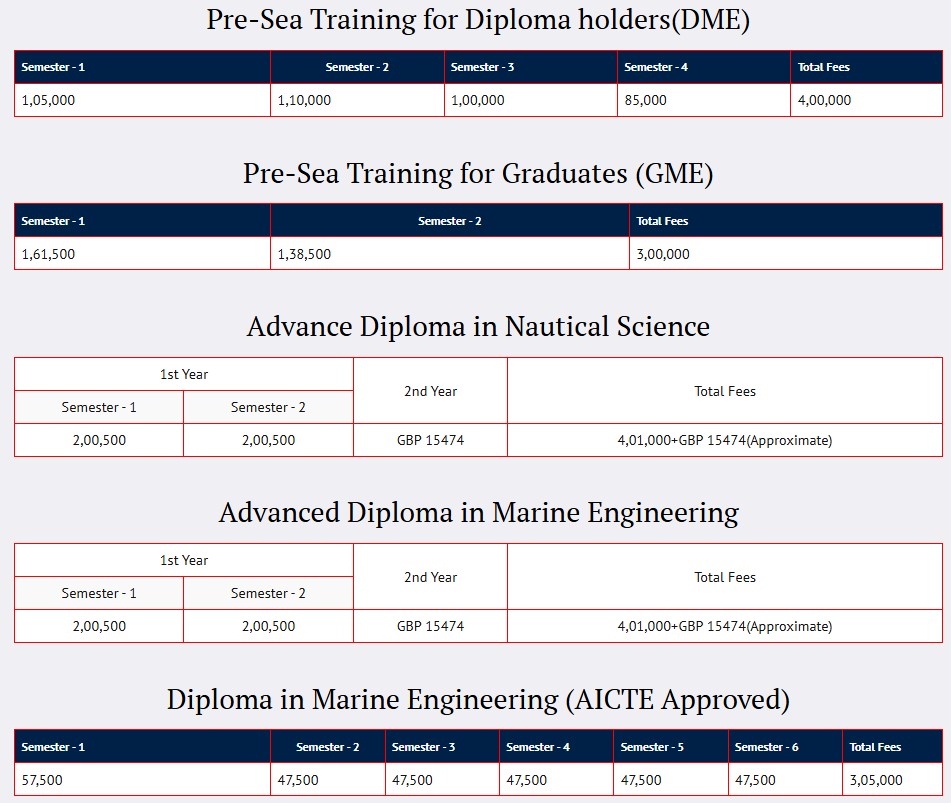Click the GME Semester - 2 header
951x803 pixels.
[449, 221]
